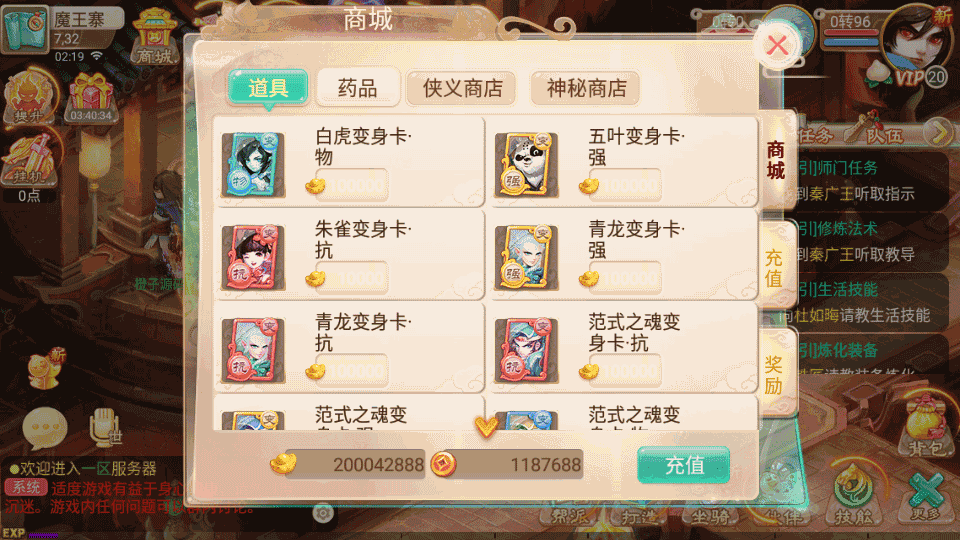Open the 技能 skills icon
The height and width of the screenshot is (540, 960).
(x=853, y=496)
